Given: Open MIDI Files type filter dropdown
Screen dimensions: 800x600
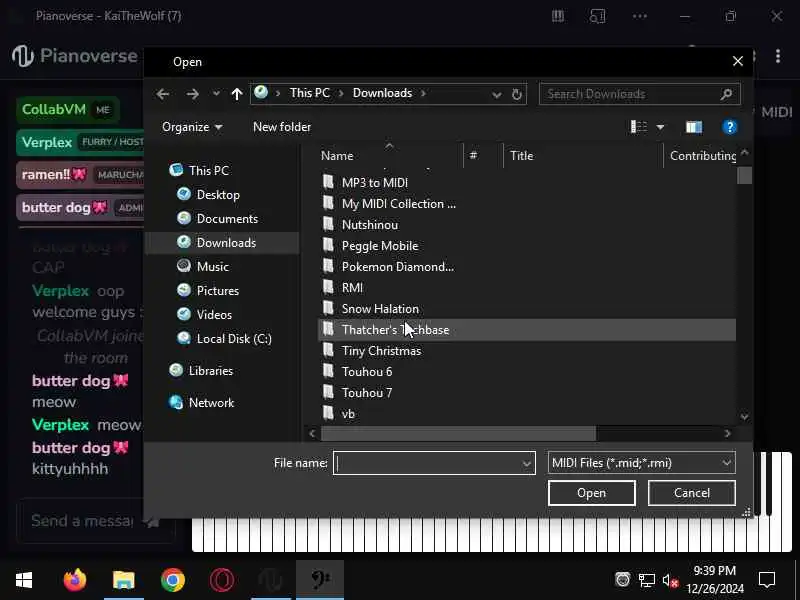Looking at the screenshot, I should (641, 463).
